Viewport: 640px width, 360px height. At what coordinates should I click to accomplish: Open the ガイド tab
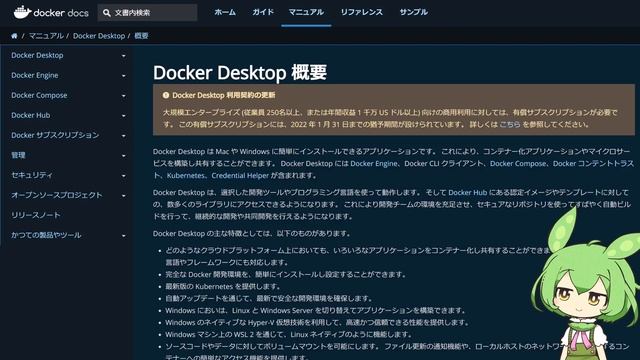[x=263, y=12]
